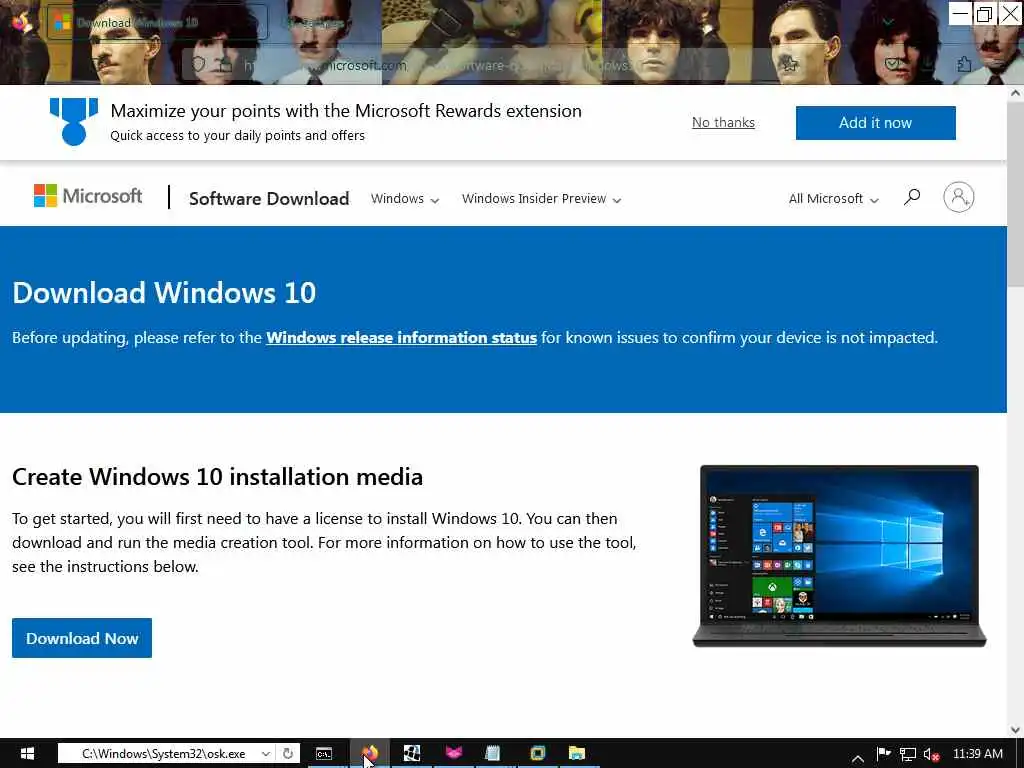Open the Windows Start menu
This screenshot has height=768, width=1024.
(27, 753)
